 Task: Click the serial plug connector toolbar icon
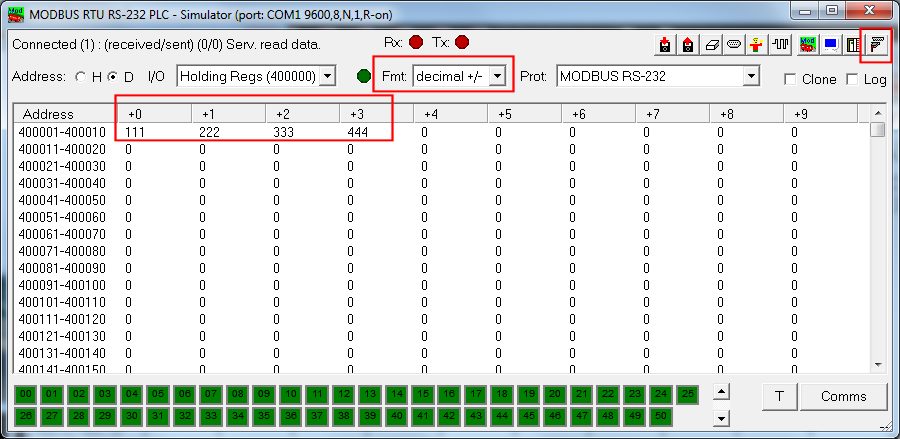click(876, 44)
